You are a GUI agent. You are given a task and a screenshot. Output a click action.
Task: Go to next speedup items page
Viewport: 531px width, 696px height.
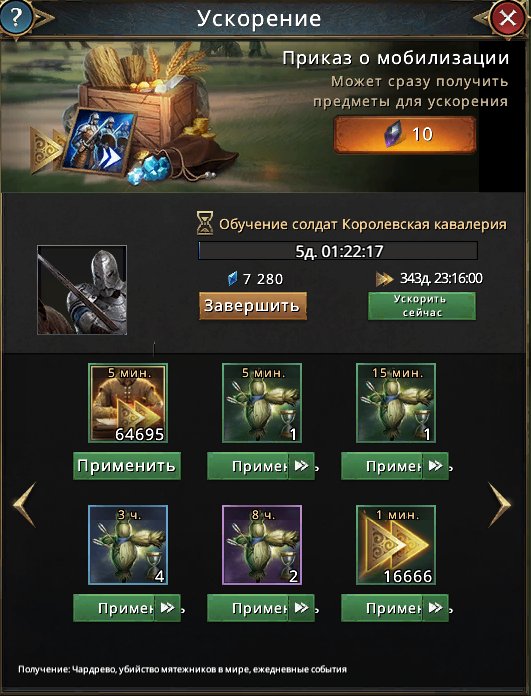tap(499, 505)
